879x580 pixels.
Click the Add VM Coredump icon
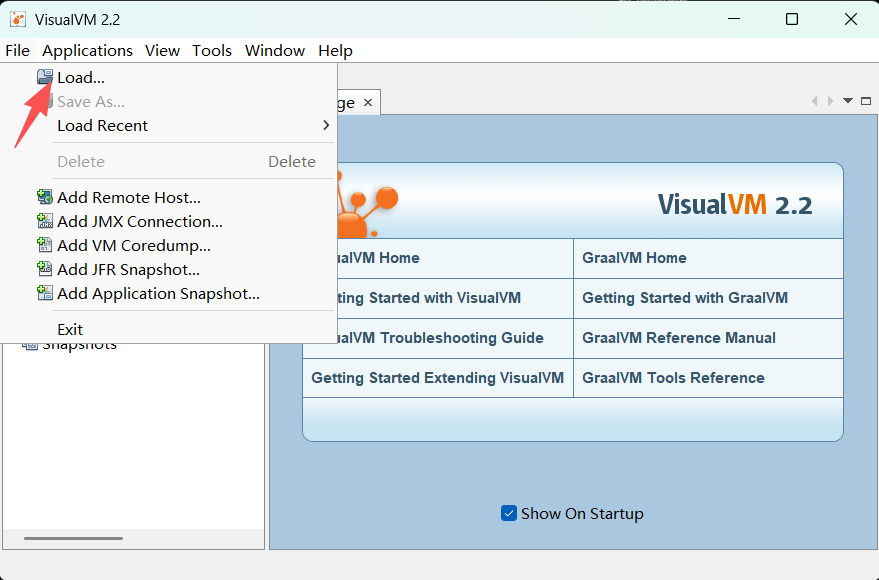click(45, 245)
